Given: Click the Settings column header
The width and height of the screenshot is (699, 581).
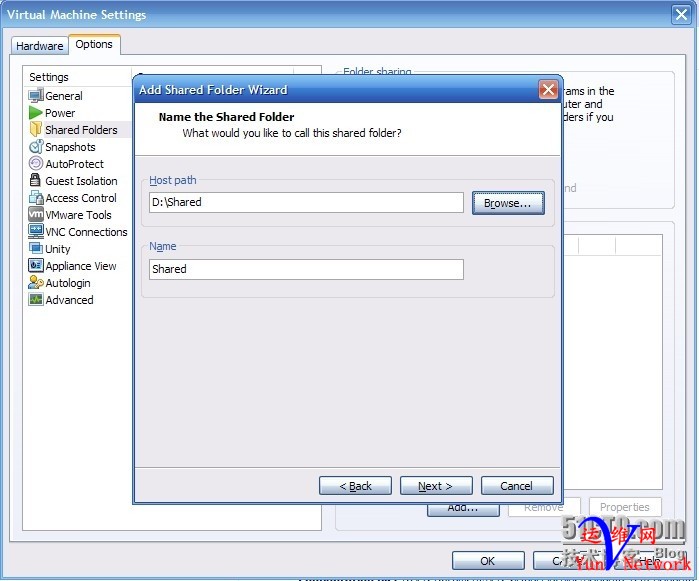Looking at the screenshot, I should (78, 77).
